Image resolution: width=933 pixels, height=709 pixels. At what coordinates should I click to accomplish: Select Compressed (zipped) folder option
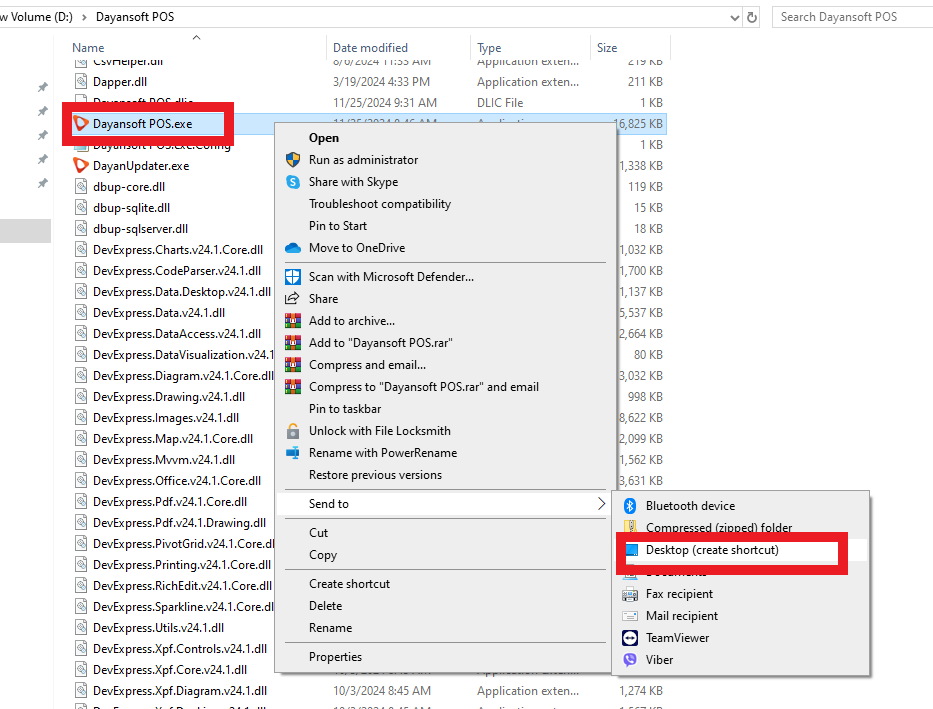click(719, 528)
